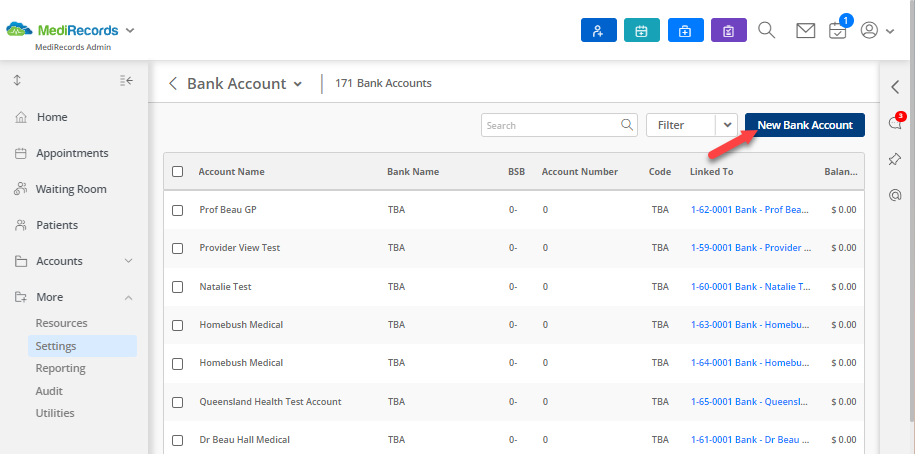Select checkbox for Homebush Medical 1-63-0001 row
Screen dimensions: 915x454
[x=177, y=325]
